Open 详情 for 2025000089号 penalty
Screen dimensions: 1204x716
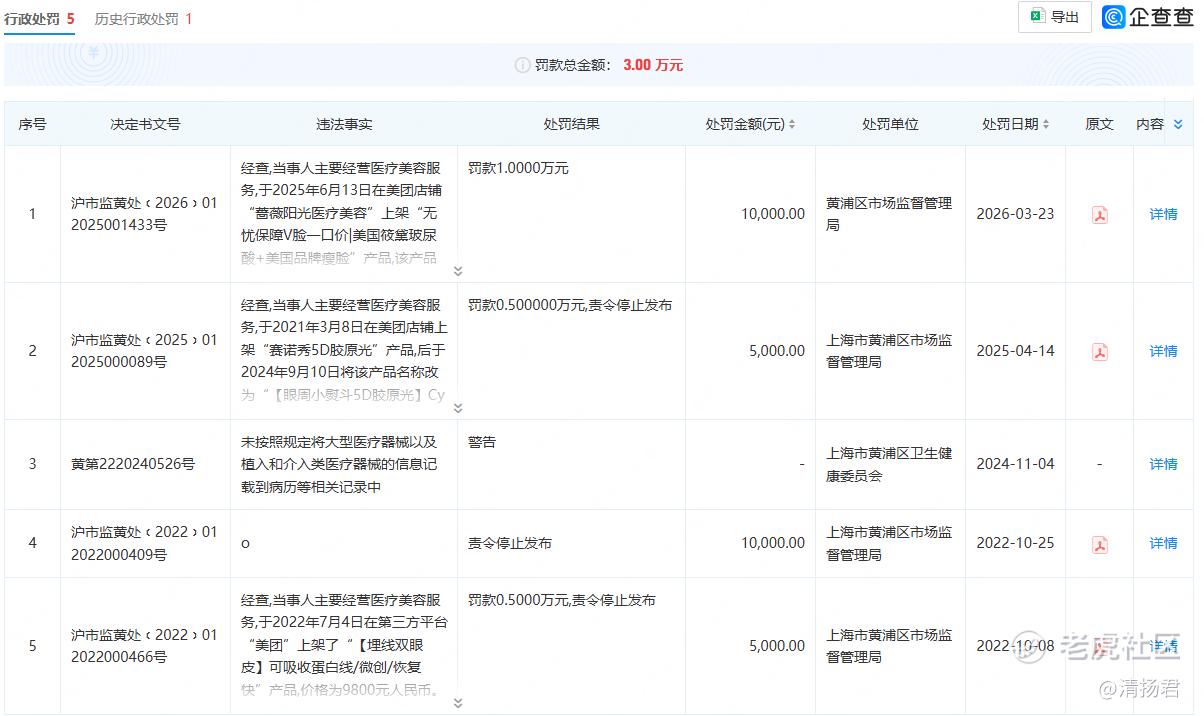tap(1163, 351)
